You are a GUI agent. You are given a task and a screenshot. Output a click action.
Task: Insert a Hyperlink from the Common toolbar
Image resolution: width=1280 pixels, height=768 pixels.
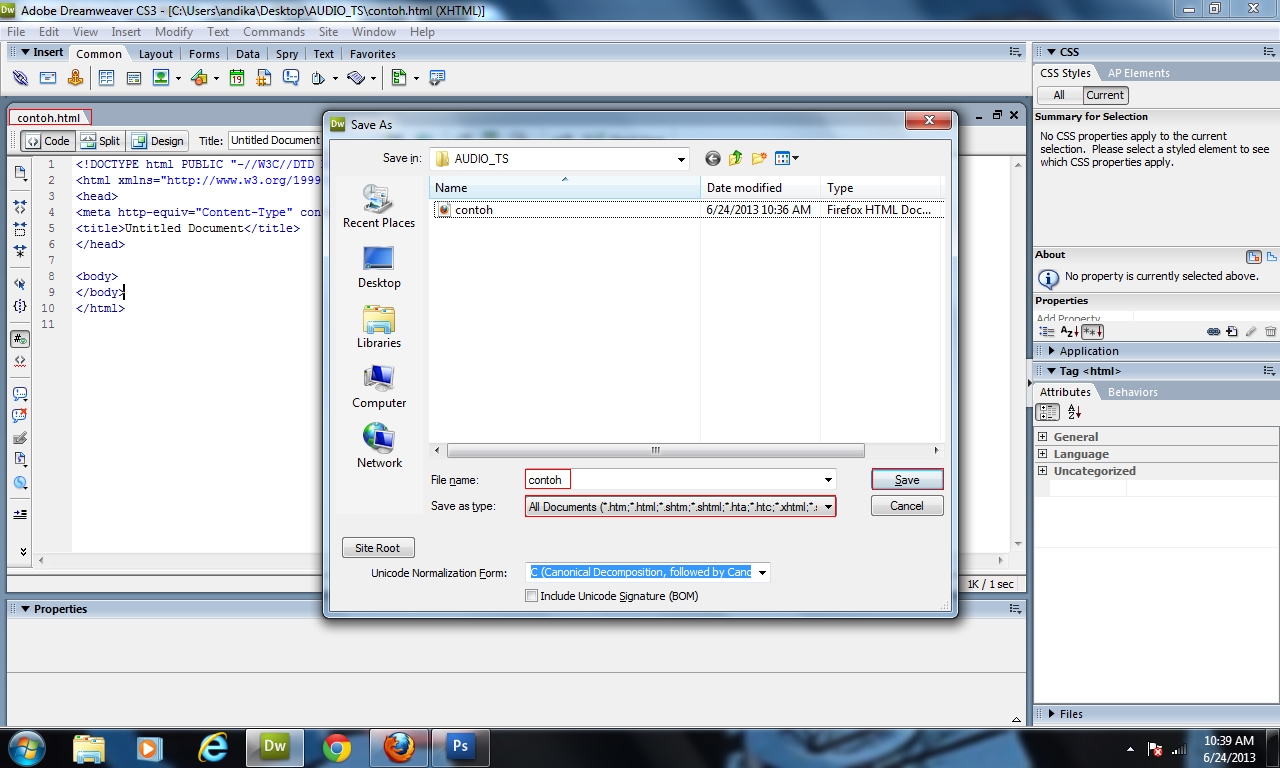coord(20,78)
